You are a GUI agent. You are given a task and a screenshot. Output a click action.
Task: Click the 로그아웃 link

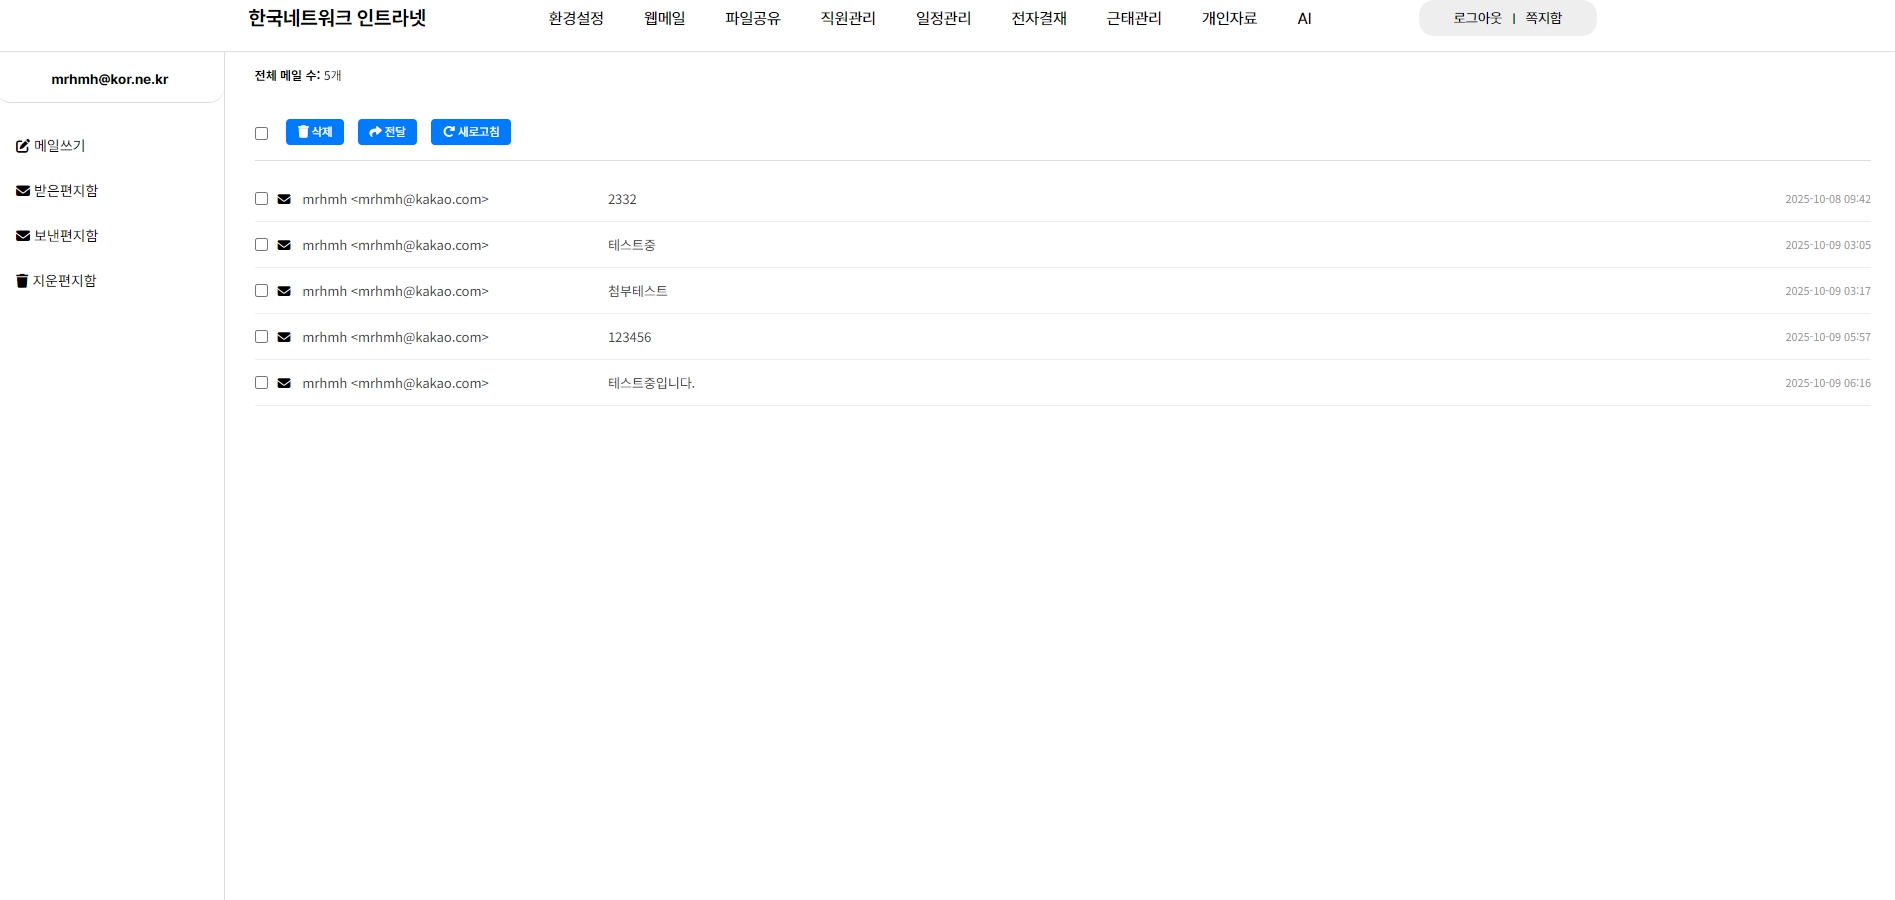click(1477, 18)
